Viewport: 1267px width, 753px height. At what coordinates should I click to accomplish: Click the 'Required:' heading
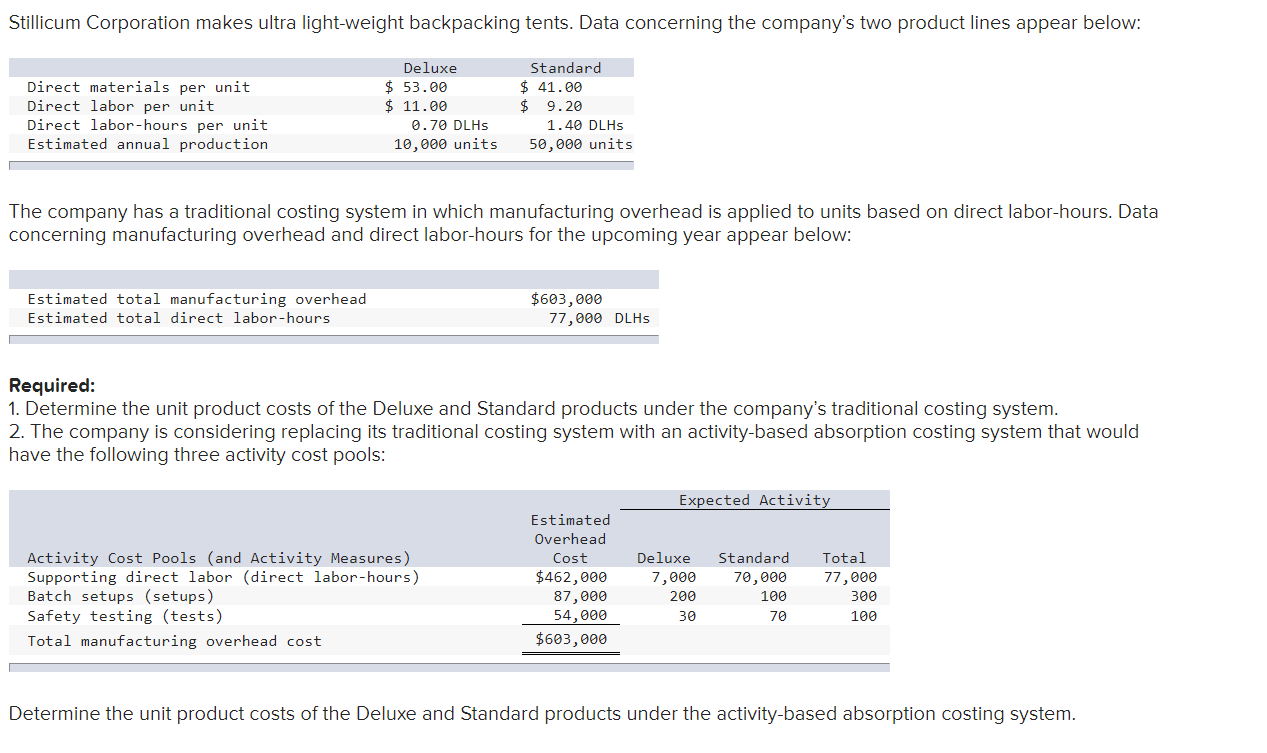[52, 385]
